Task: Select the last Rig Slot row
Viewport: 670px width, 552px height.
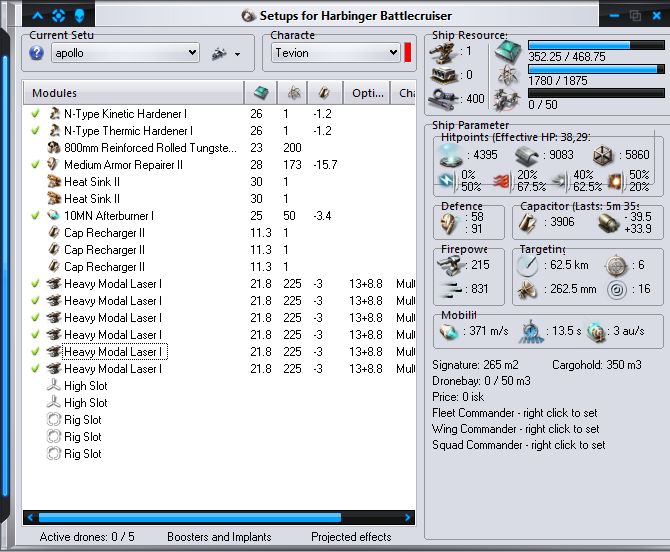Action: [219, 454]
